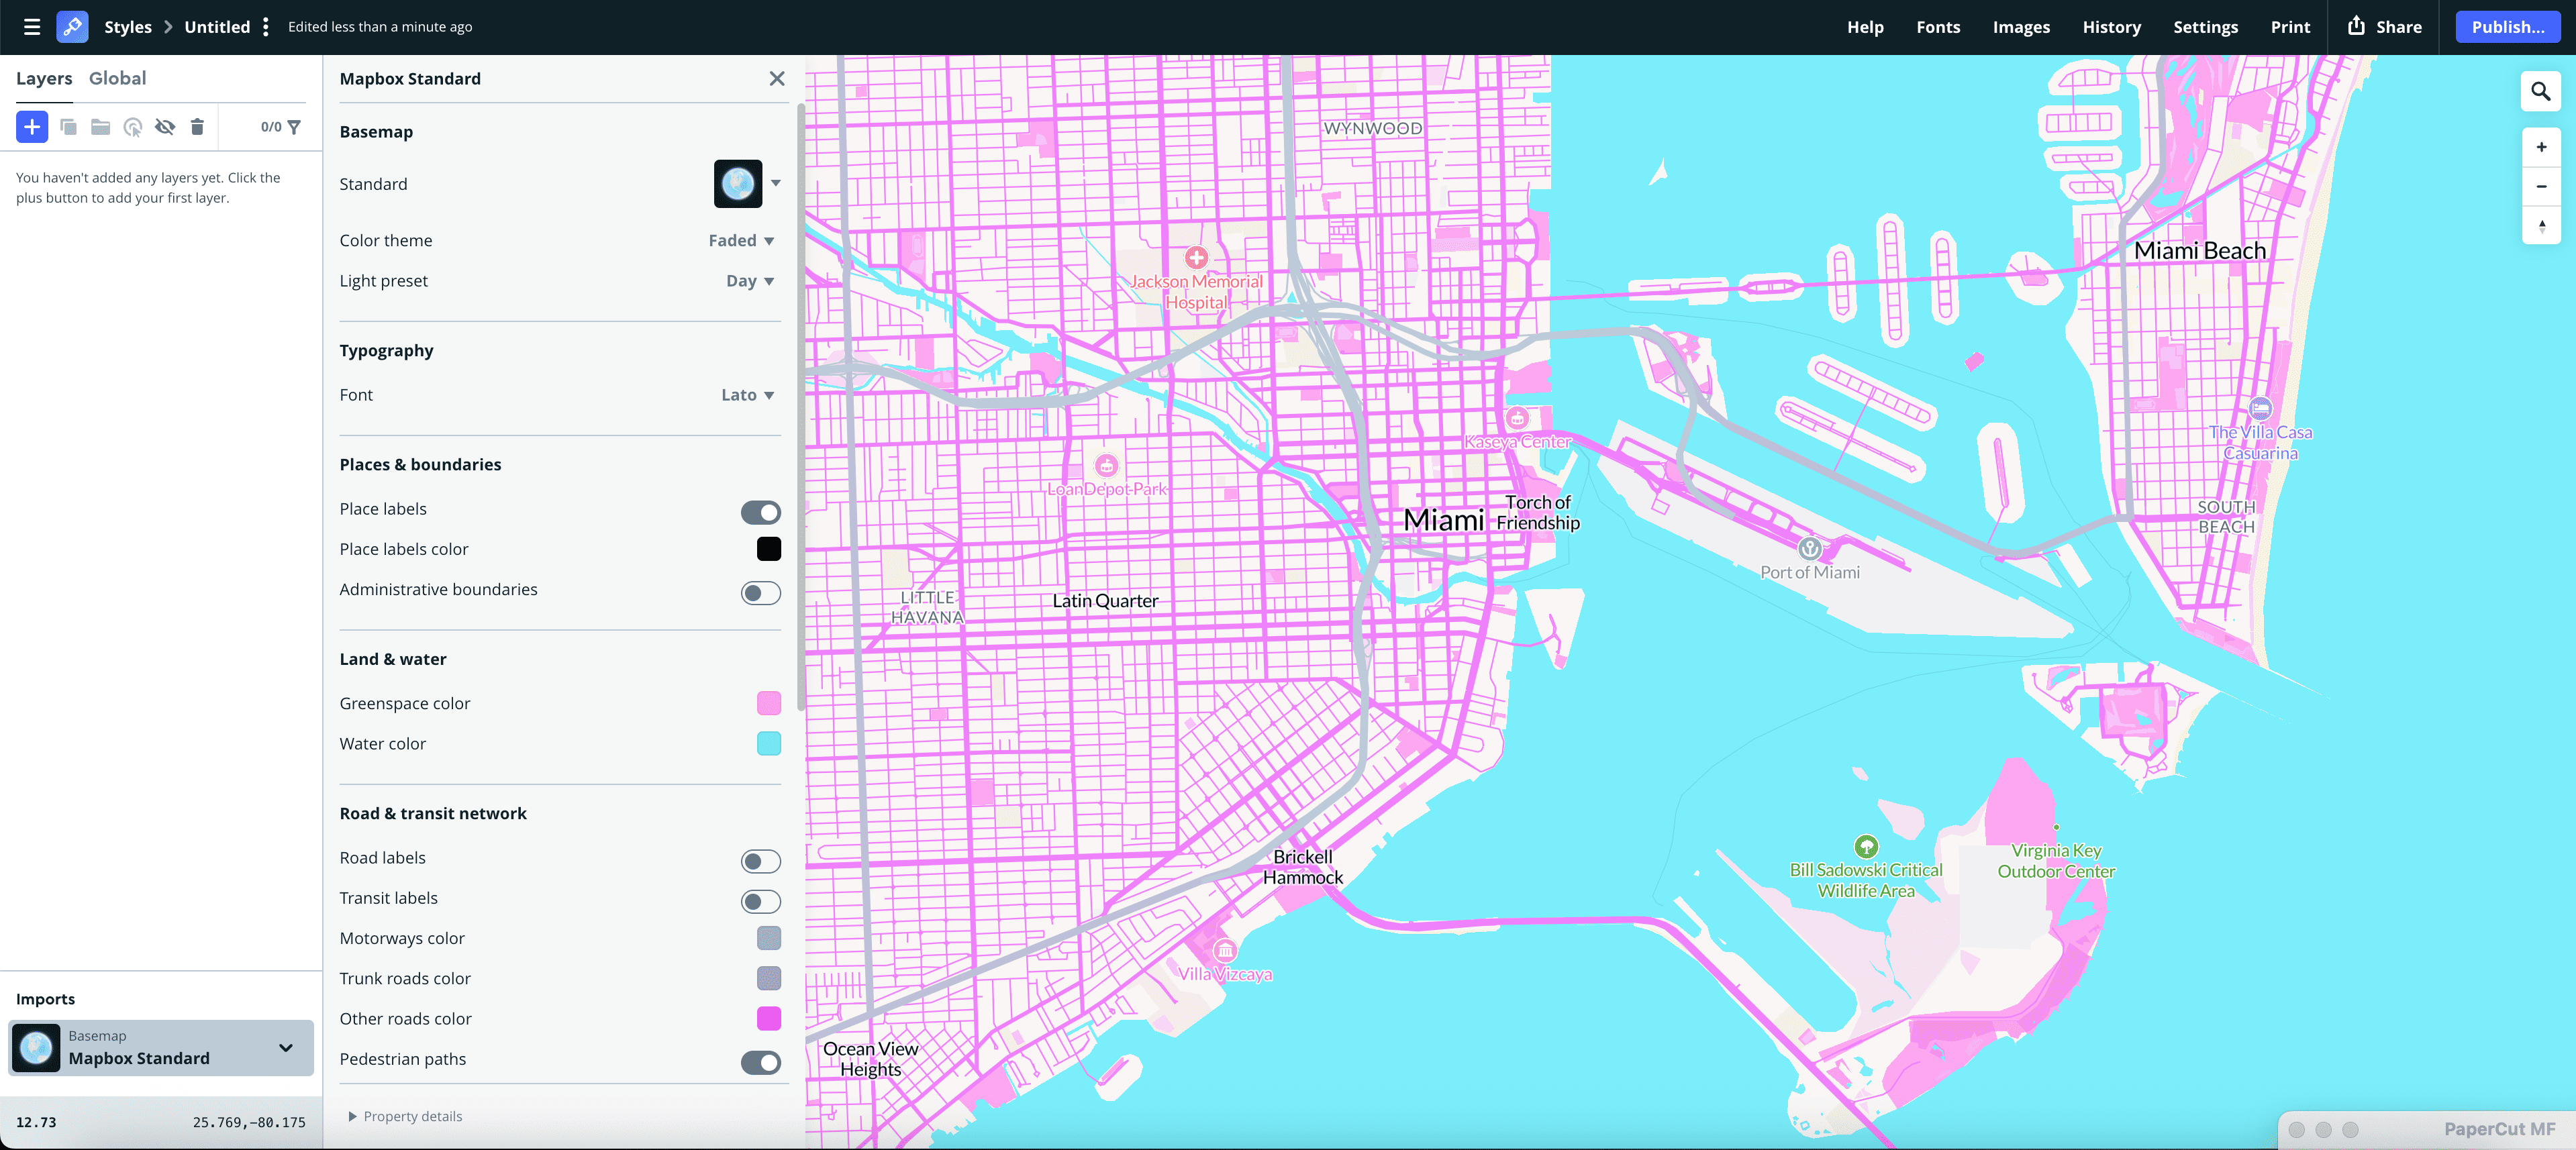Click the group layers folder icon

coord(100,127)
